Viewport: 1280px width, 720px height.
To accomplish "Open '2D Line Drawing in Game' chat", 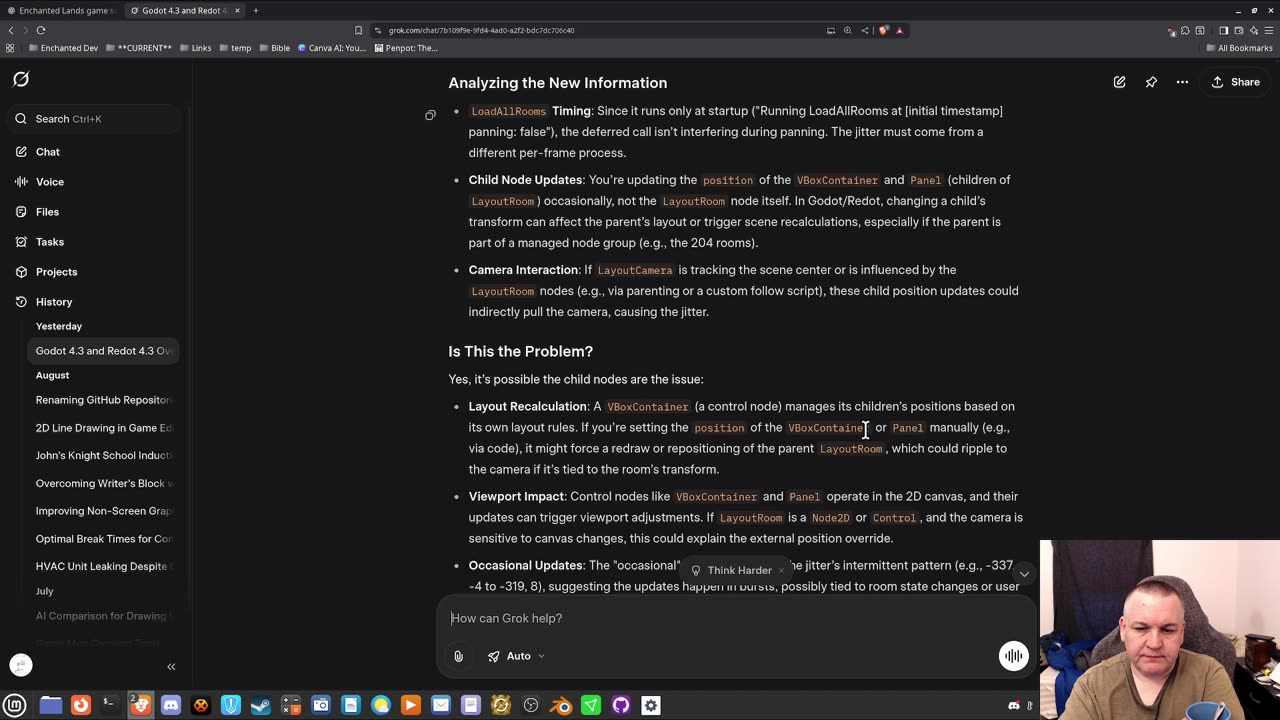I will pyautogui.click(x=104, y=428).
